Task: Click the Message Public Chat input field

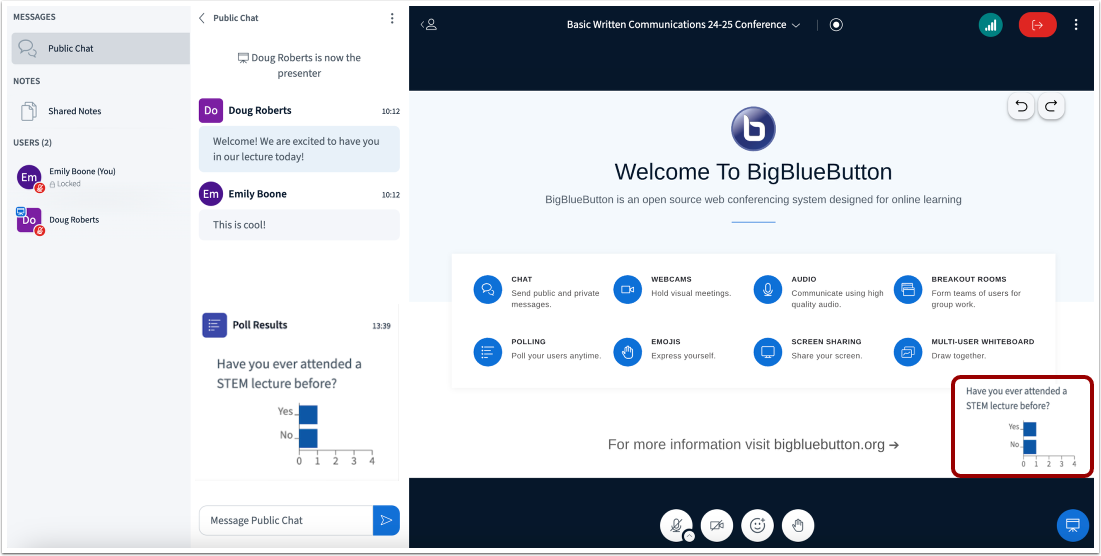Action: tap(286, 520)
